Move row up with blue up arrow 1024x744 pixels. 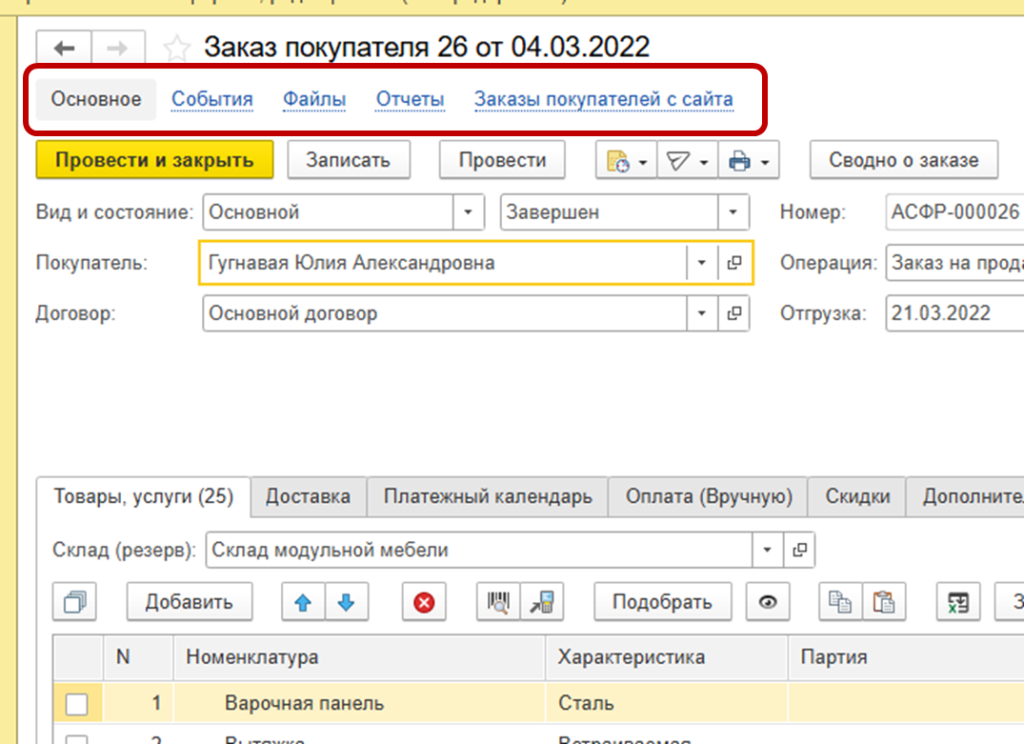304,602
